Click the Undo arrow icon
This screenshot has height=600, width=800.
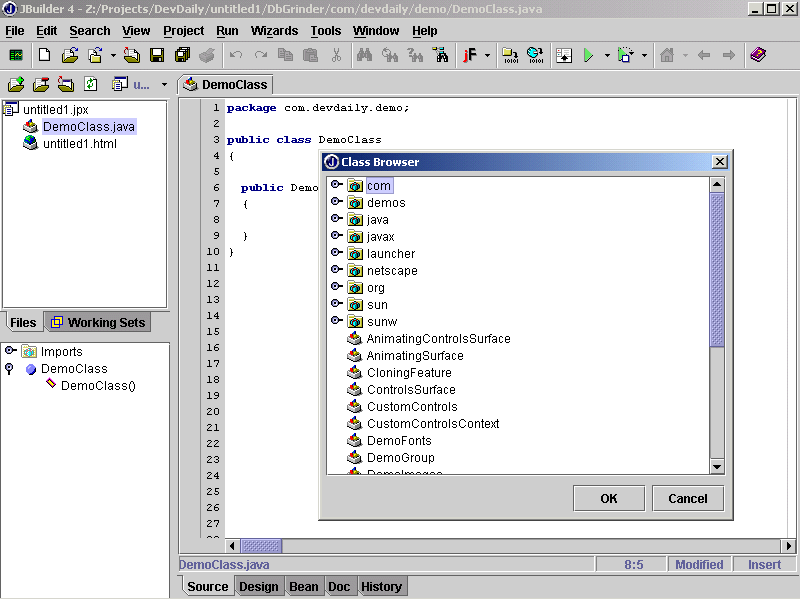click(x=235, y=55)
